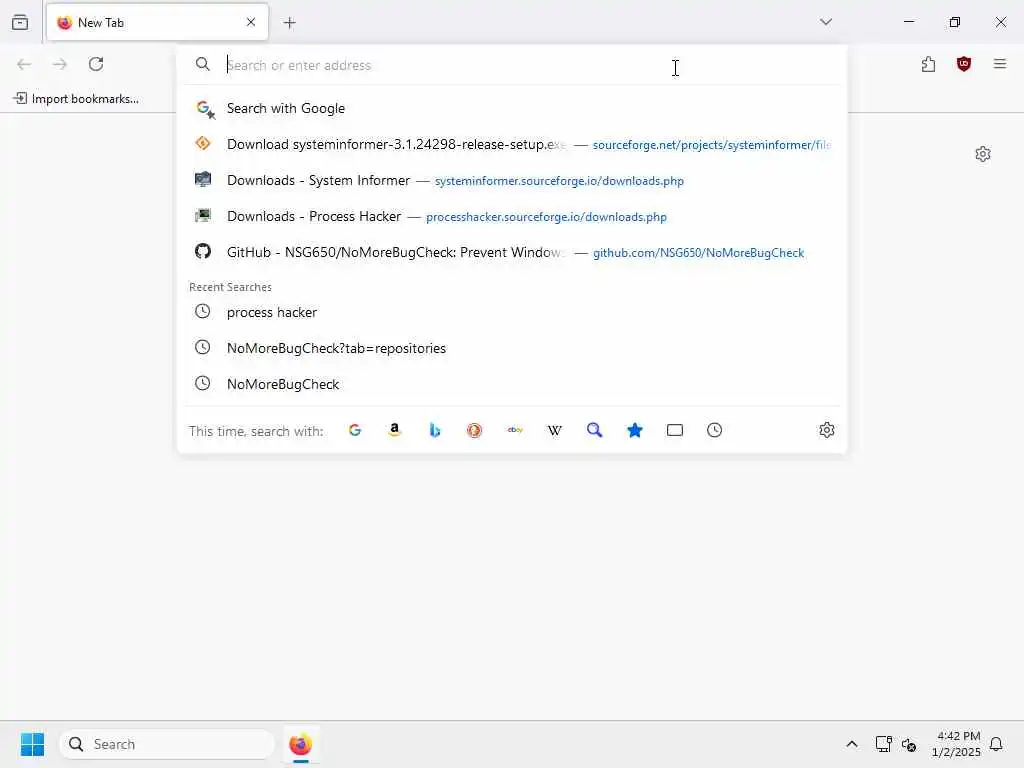Select recent search 'process hacker'

(512, 312)
